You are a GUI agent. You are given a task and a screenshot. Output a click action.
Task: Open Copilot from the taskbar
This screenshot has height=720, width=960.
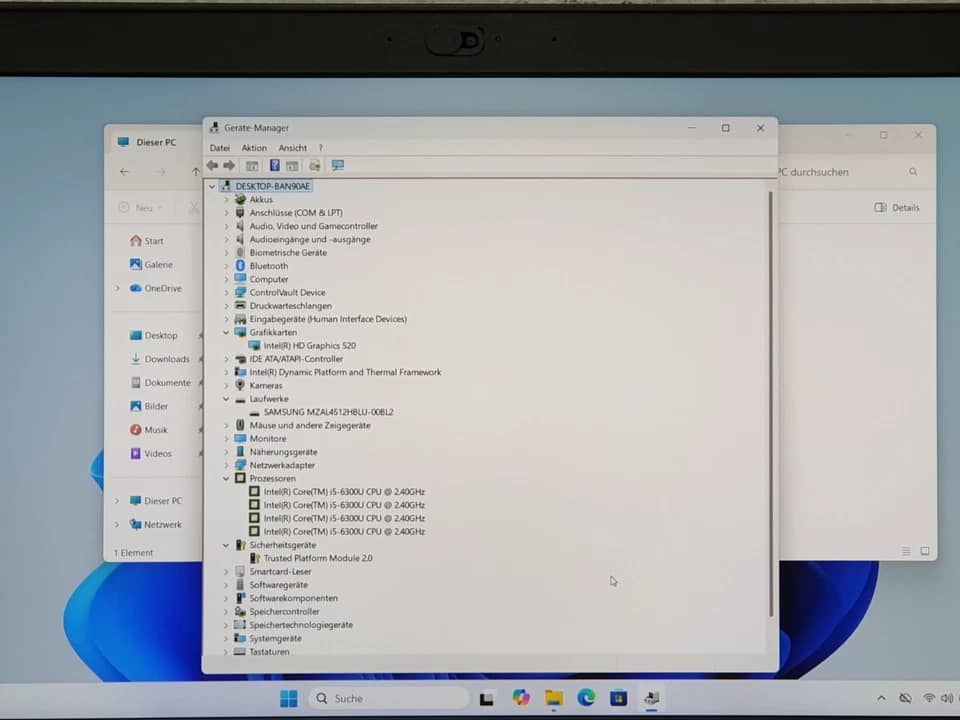521,697
